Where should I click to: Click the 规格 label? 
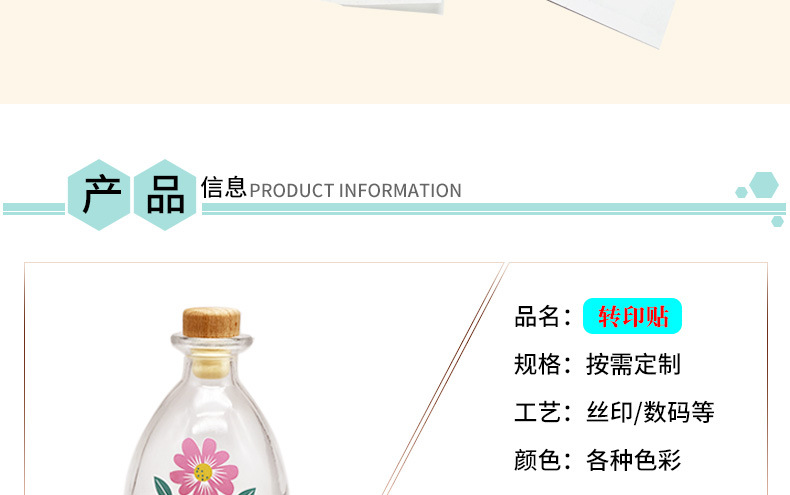click(537, 364)
